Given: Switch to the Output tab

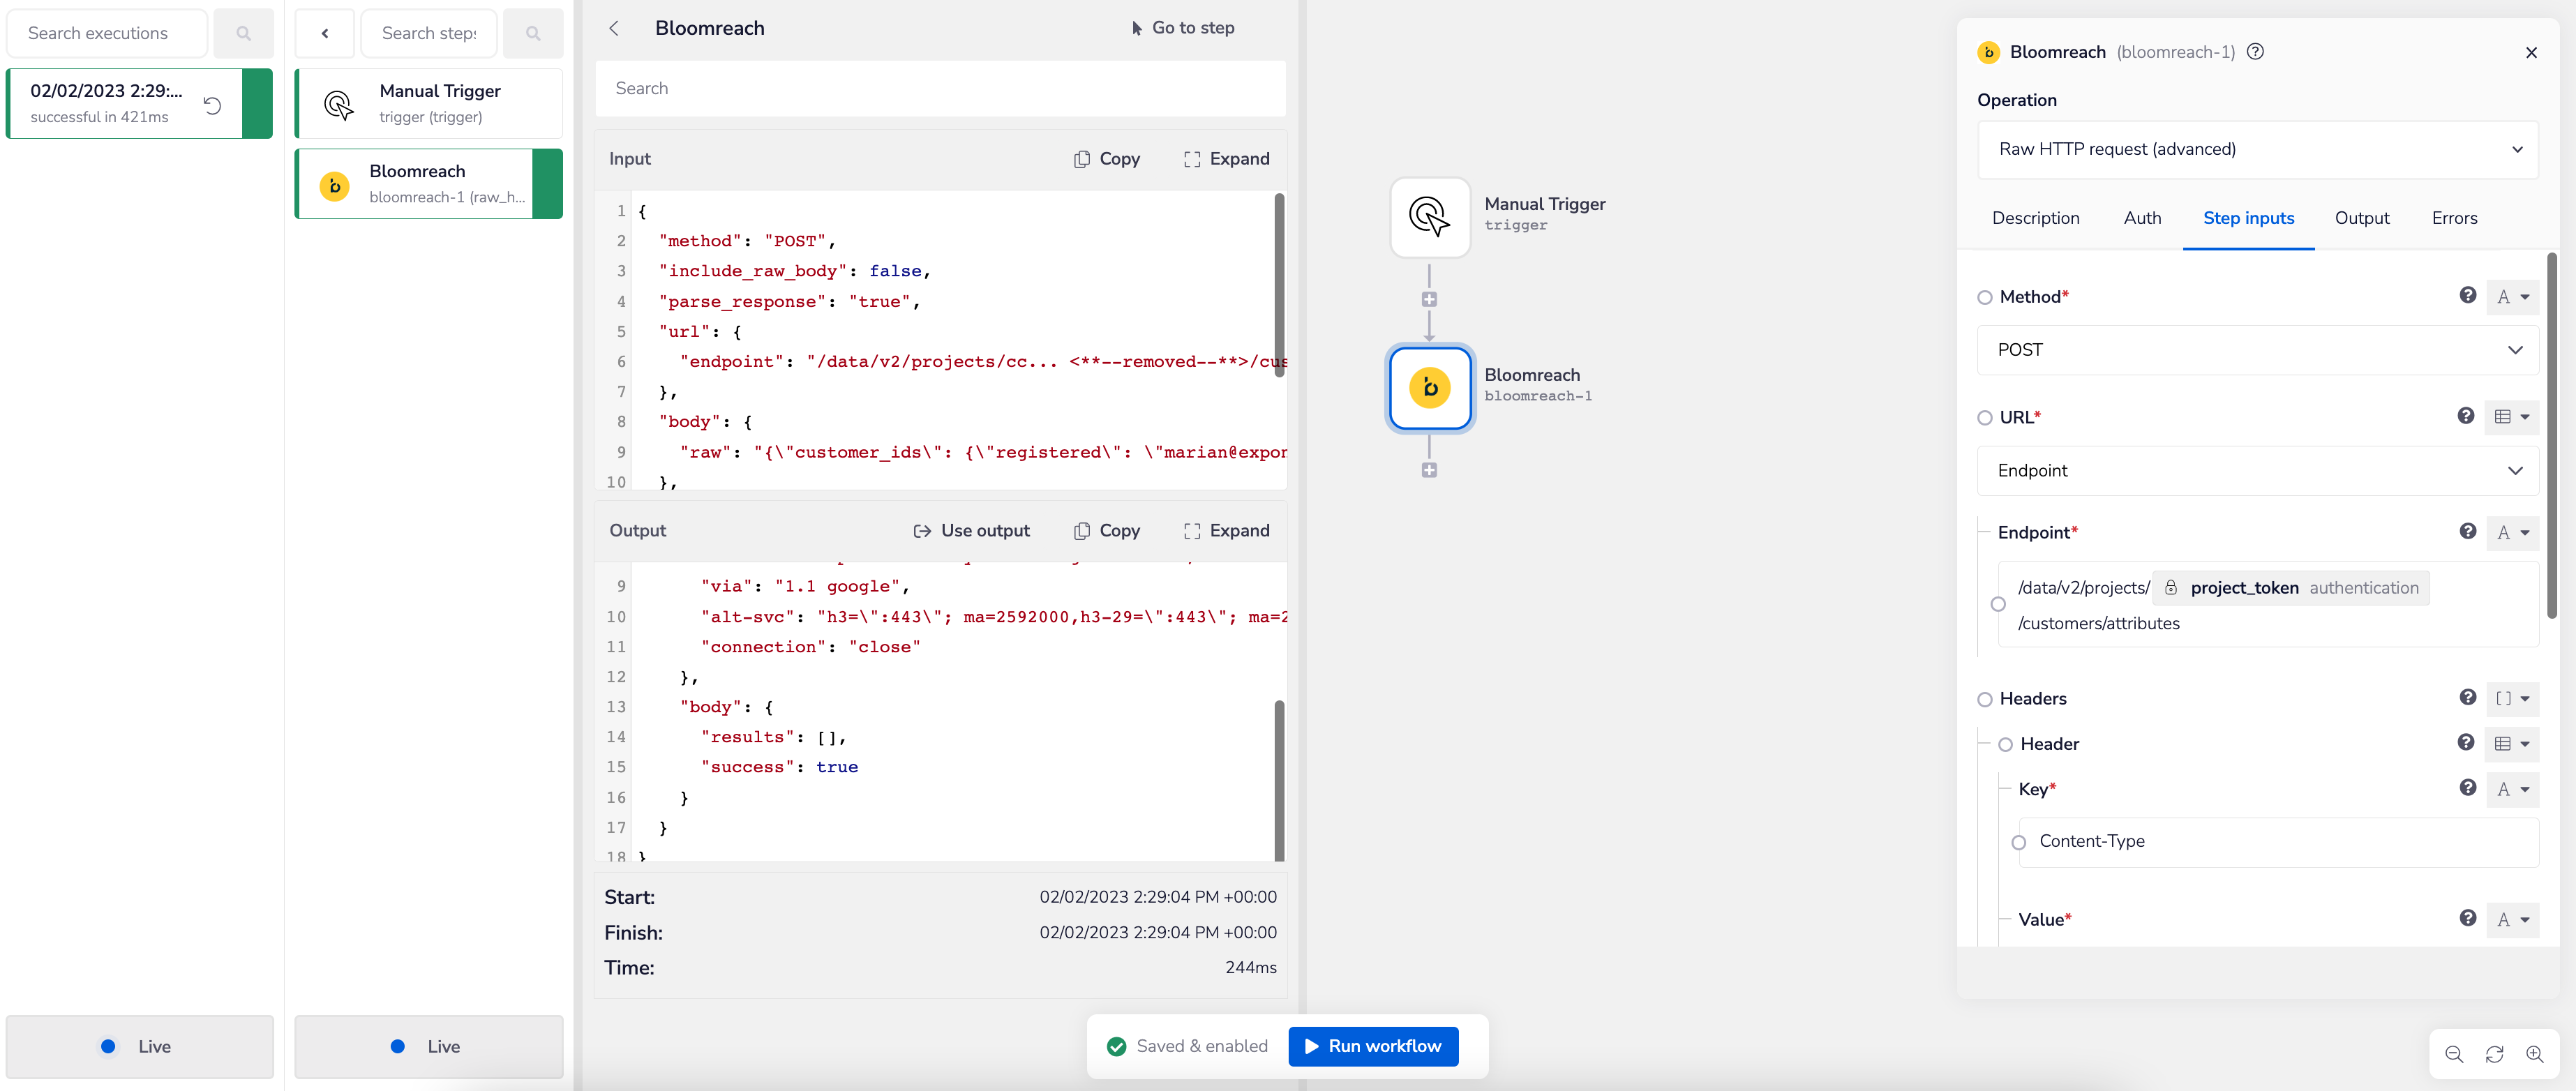Looking at the screenshot, I should click(2362, 218).
